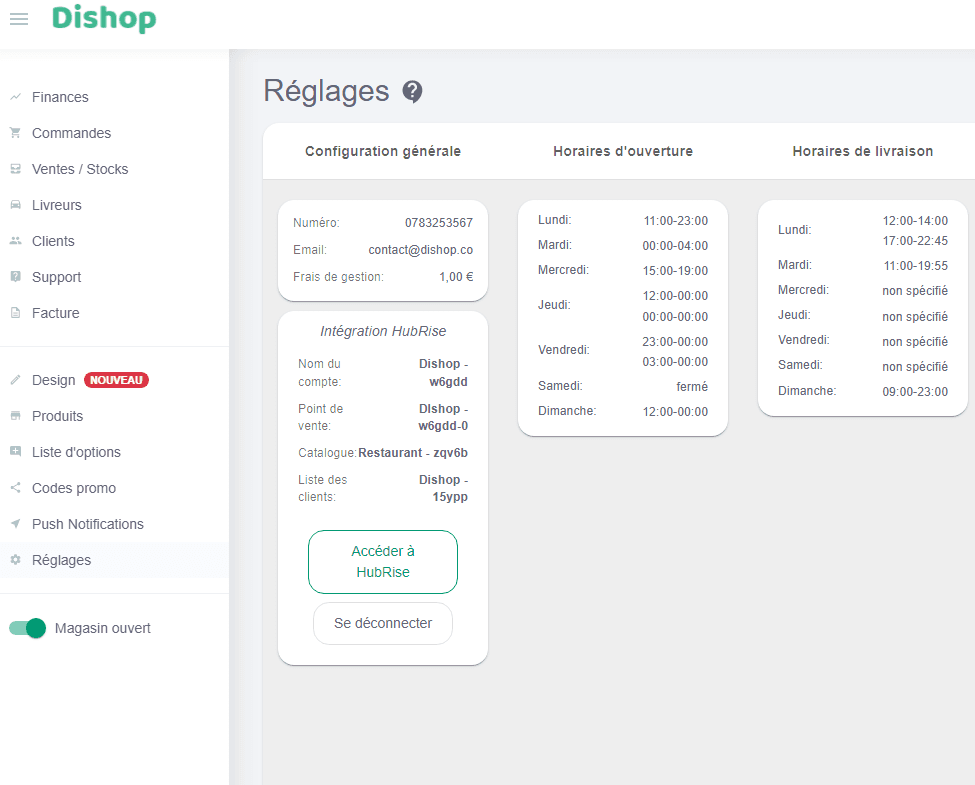The height and width of the screenshot is (785, 975).
Task: Click catalogue Restaurant - zqv6b
Action: [x=413, y=453]
